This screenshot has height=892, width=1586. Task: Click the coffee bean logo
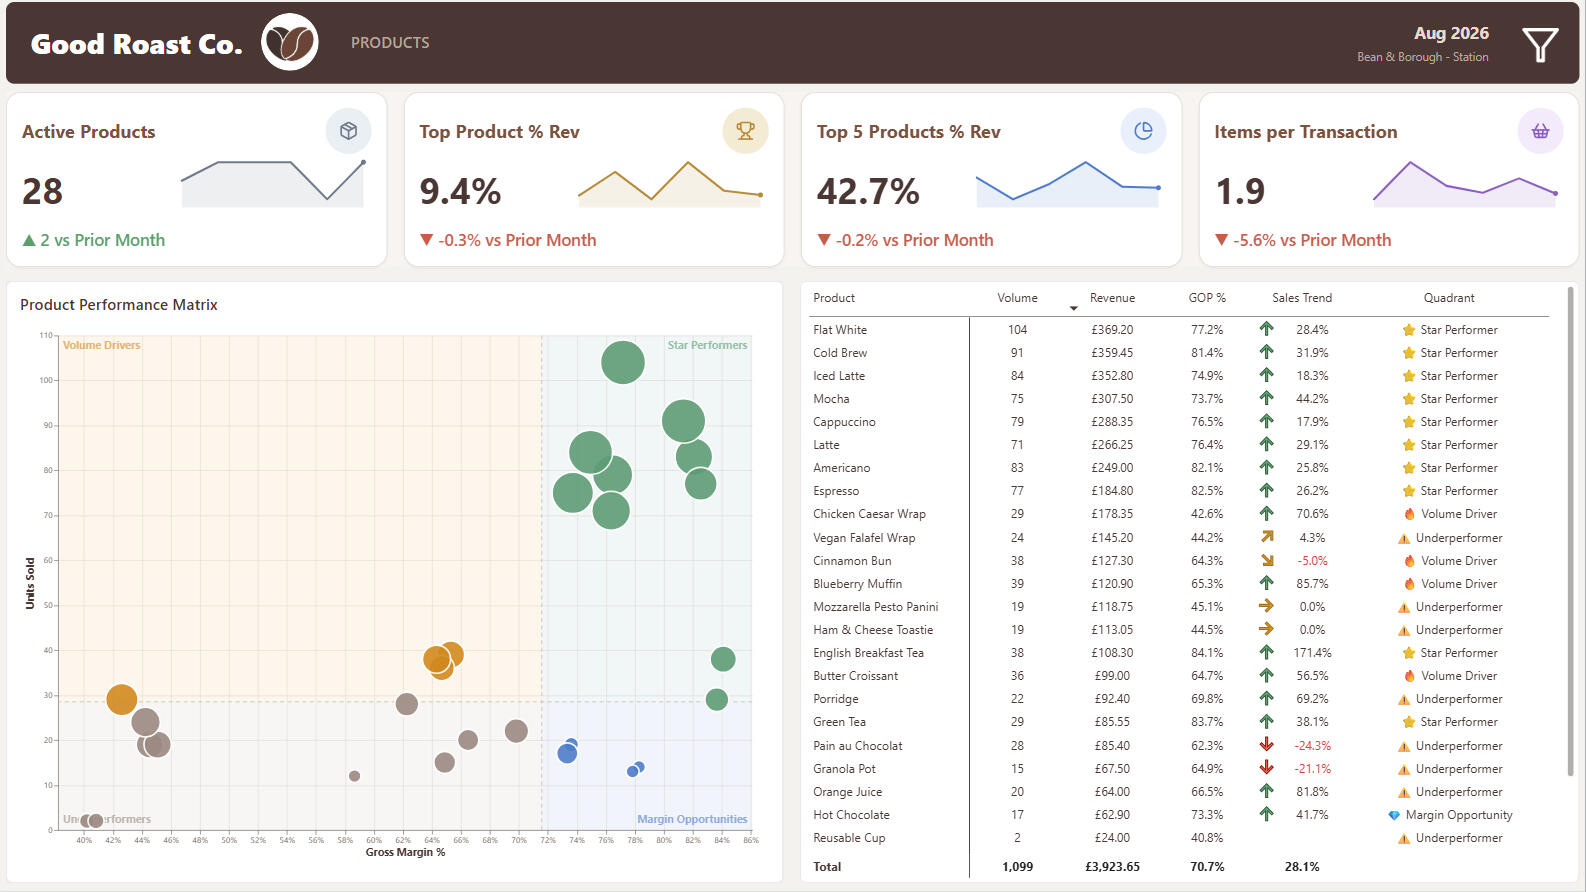290,42
